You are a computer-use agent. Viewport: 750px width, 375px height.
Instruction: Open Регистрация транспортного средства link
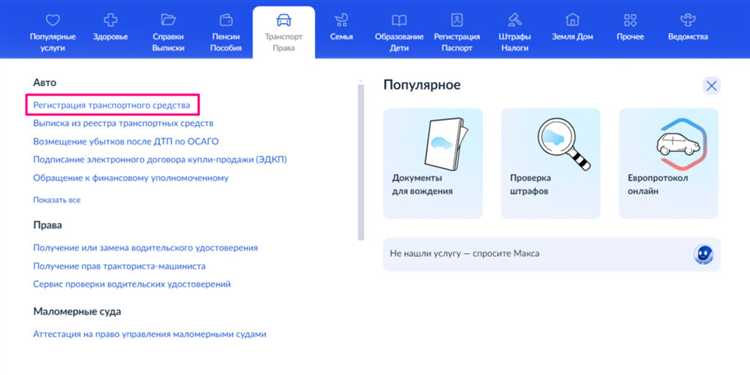[111, 105]
